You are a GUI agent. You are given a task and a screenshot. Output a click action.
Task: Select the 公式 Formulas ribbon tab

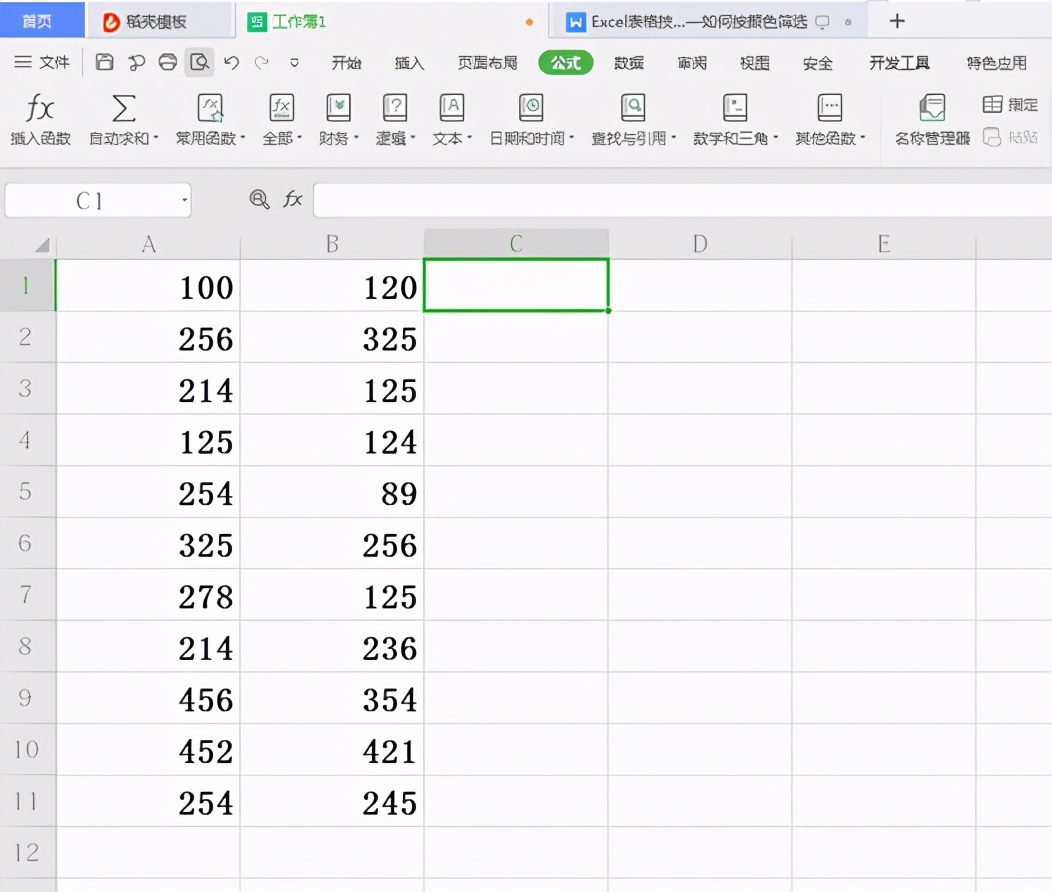[x=566, y=63]
